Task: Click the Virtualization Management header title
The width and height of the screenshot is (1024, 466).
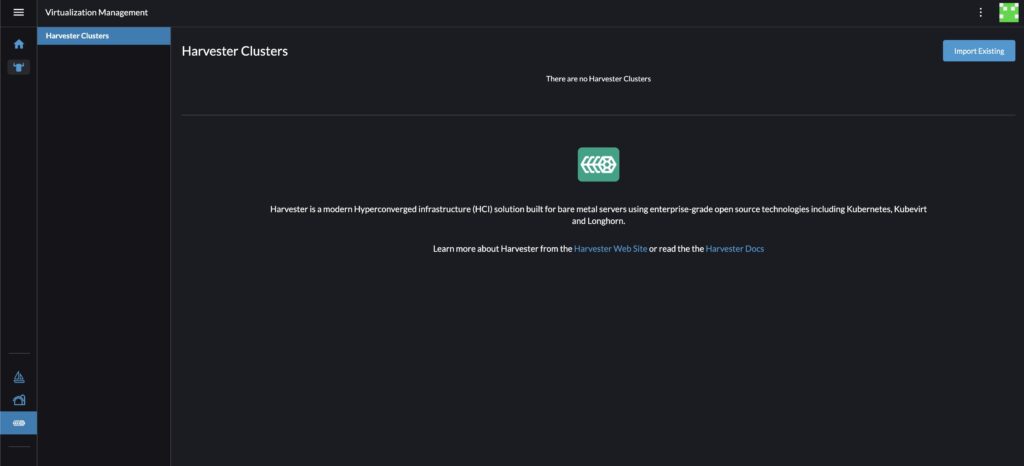Action: click(97, 12)
